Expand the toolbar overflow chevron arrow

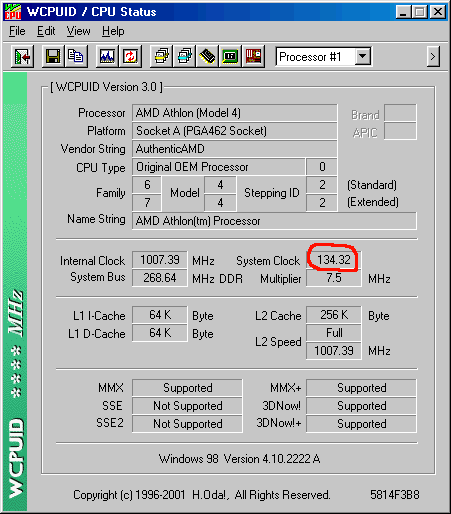[433, 57]
